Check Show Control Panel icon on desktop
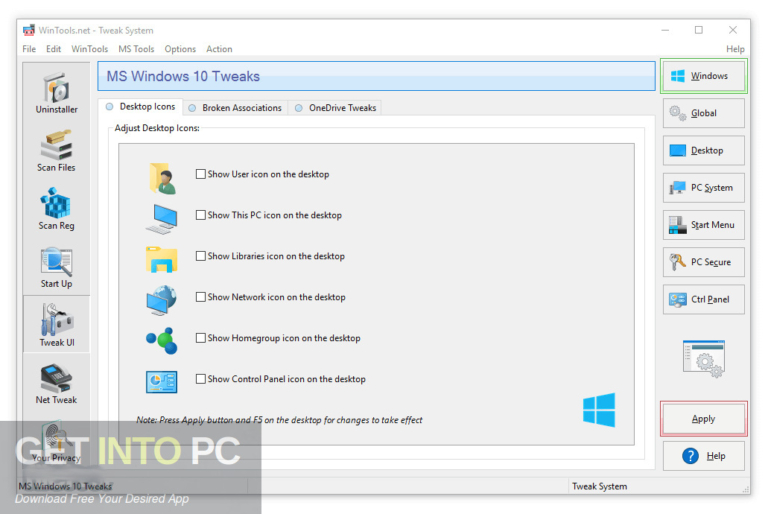 click(200, 379)
